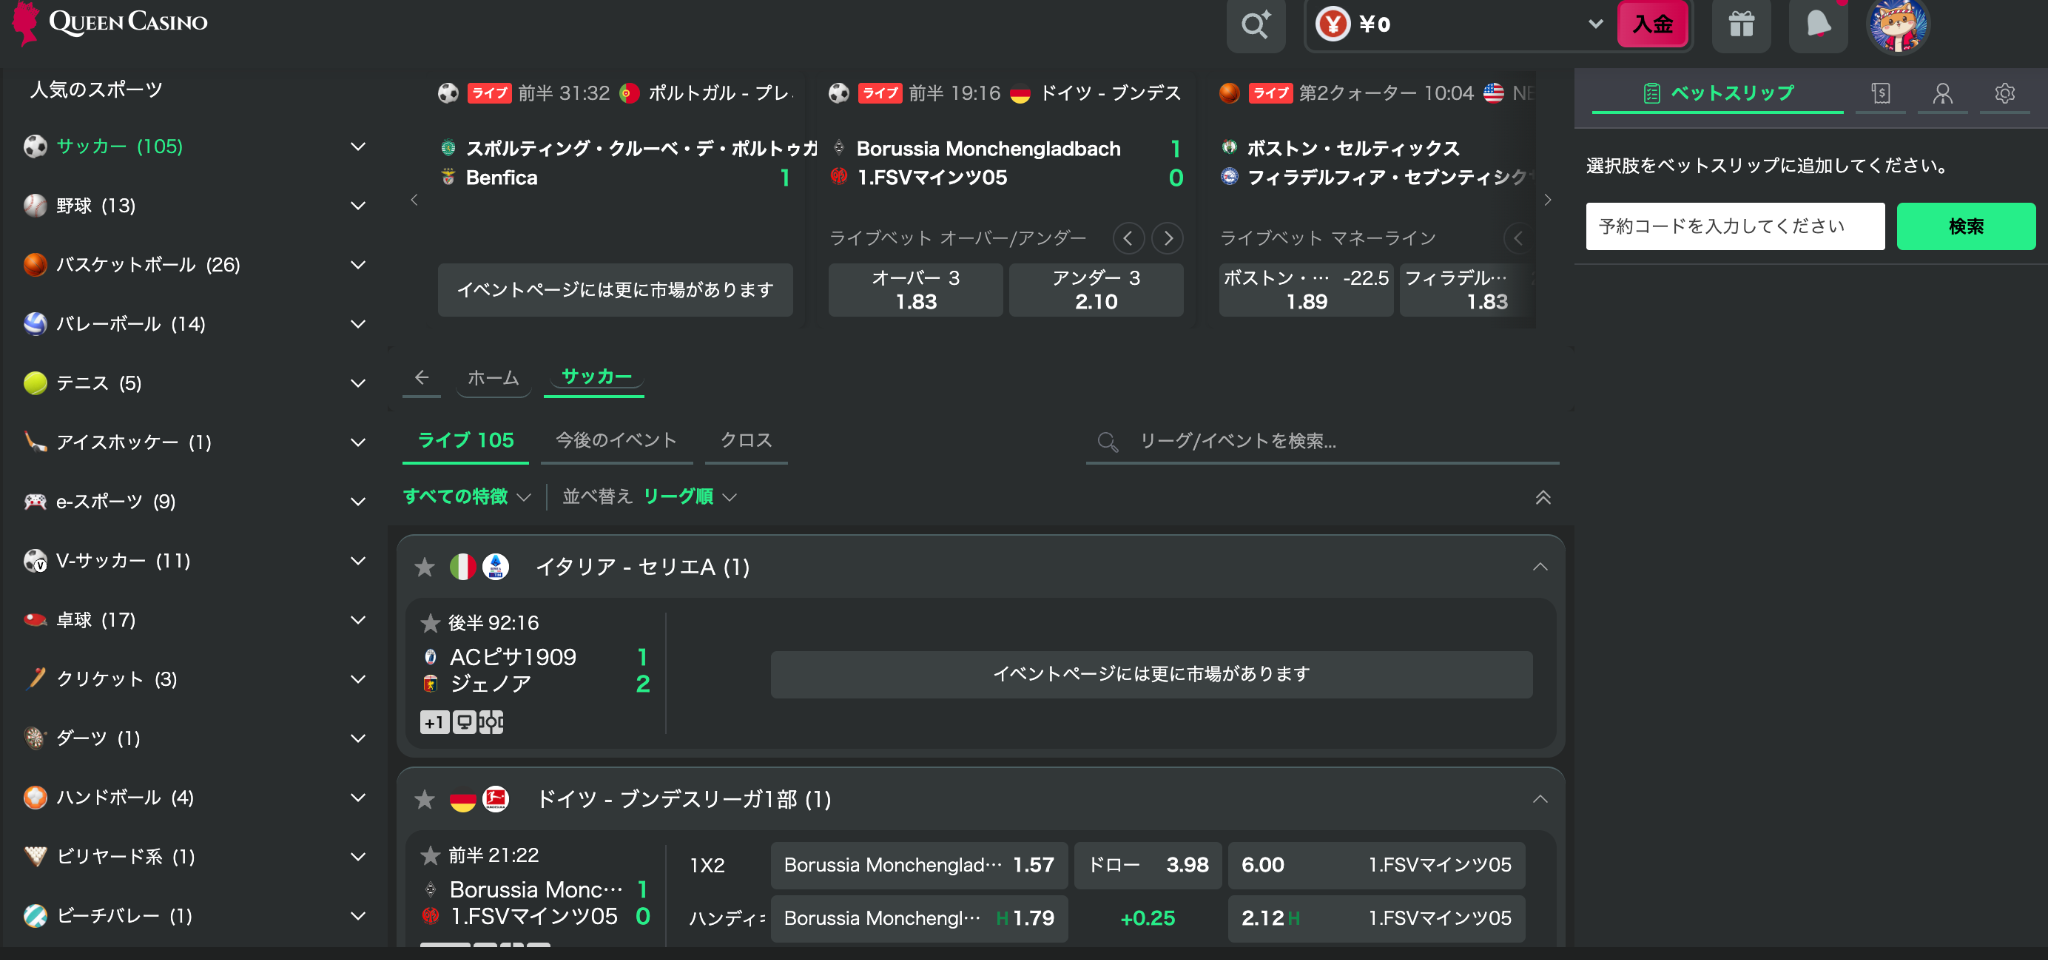Open the Queen Casino logo home link
The height and width of the screenshot is (960, 2048).
click(x=110, y=22)
